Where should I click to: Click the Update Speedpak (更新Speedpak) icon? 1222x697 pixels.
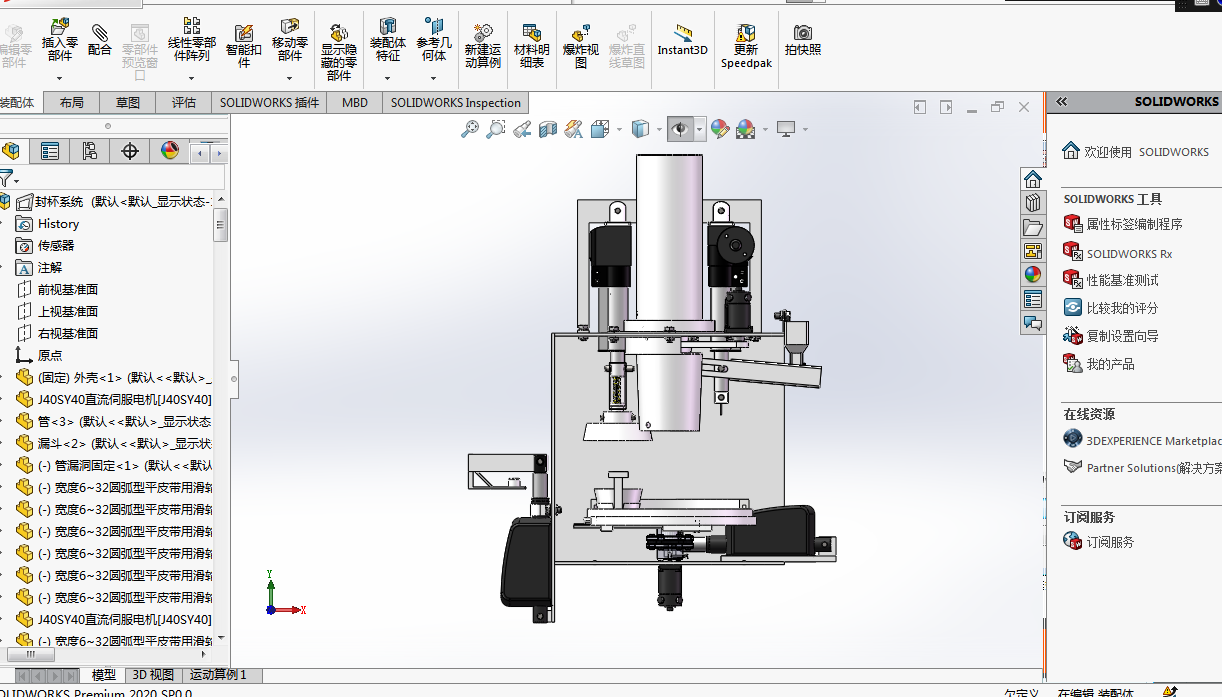click(x=746, y=32)
